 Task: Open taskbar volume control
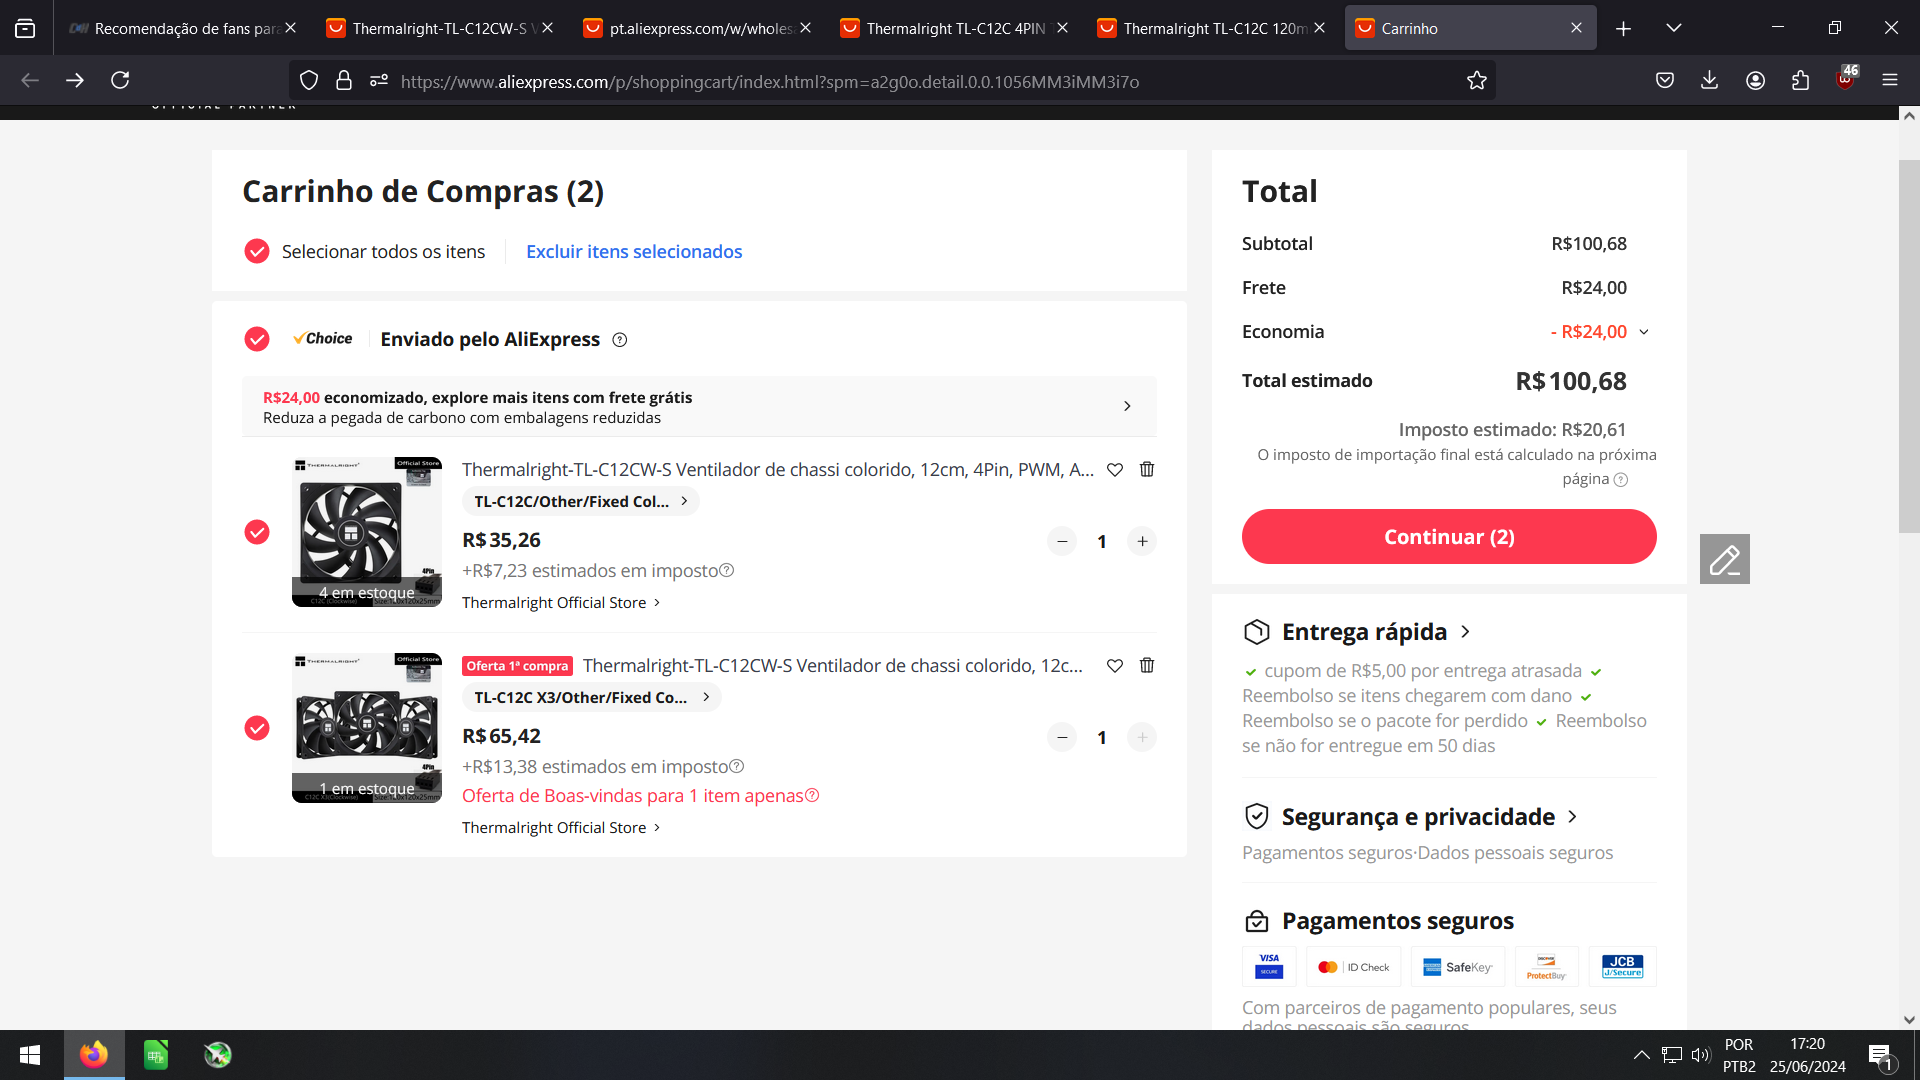(1700, 1054)
